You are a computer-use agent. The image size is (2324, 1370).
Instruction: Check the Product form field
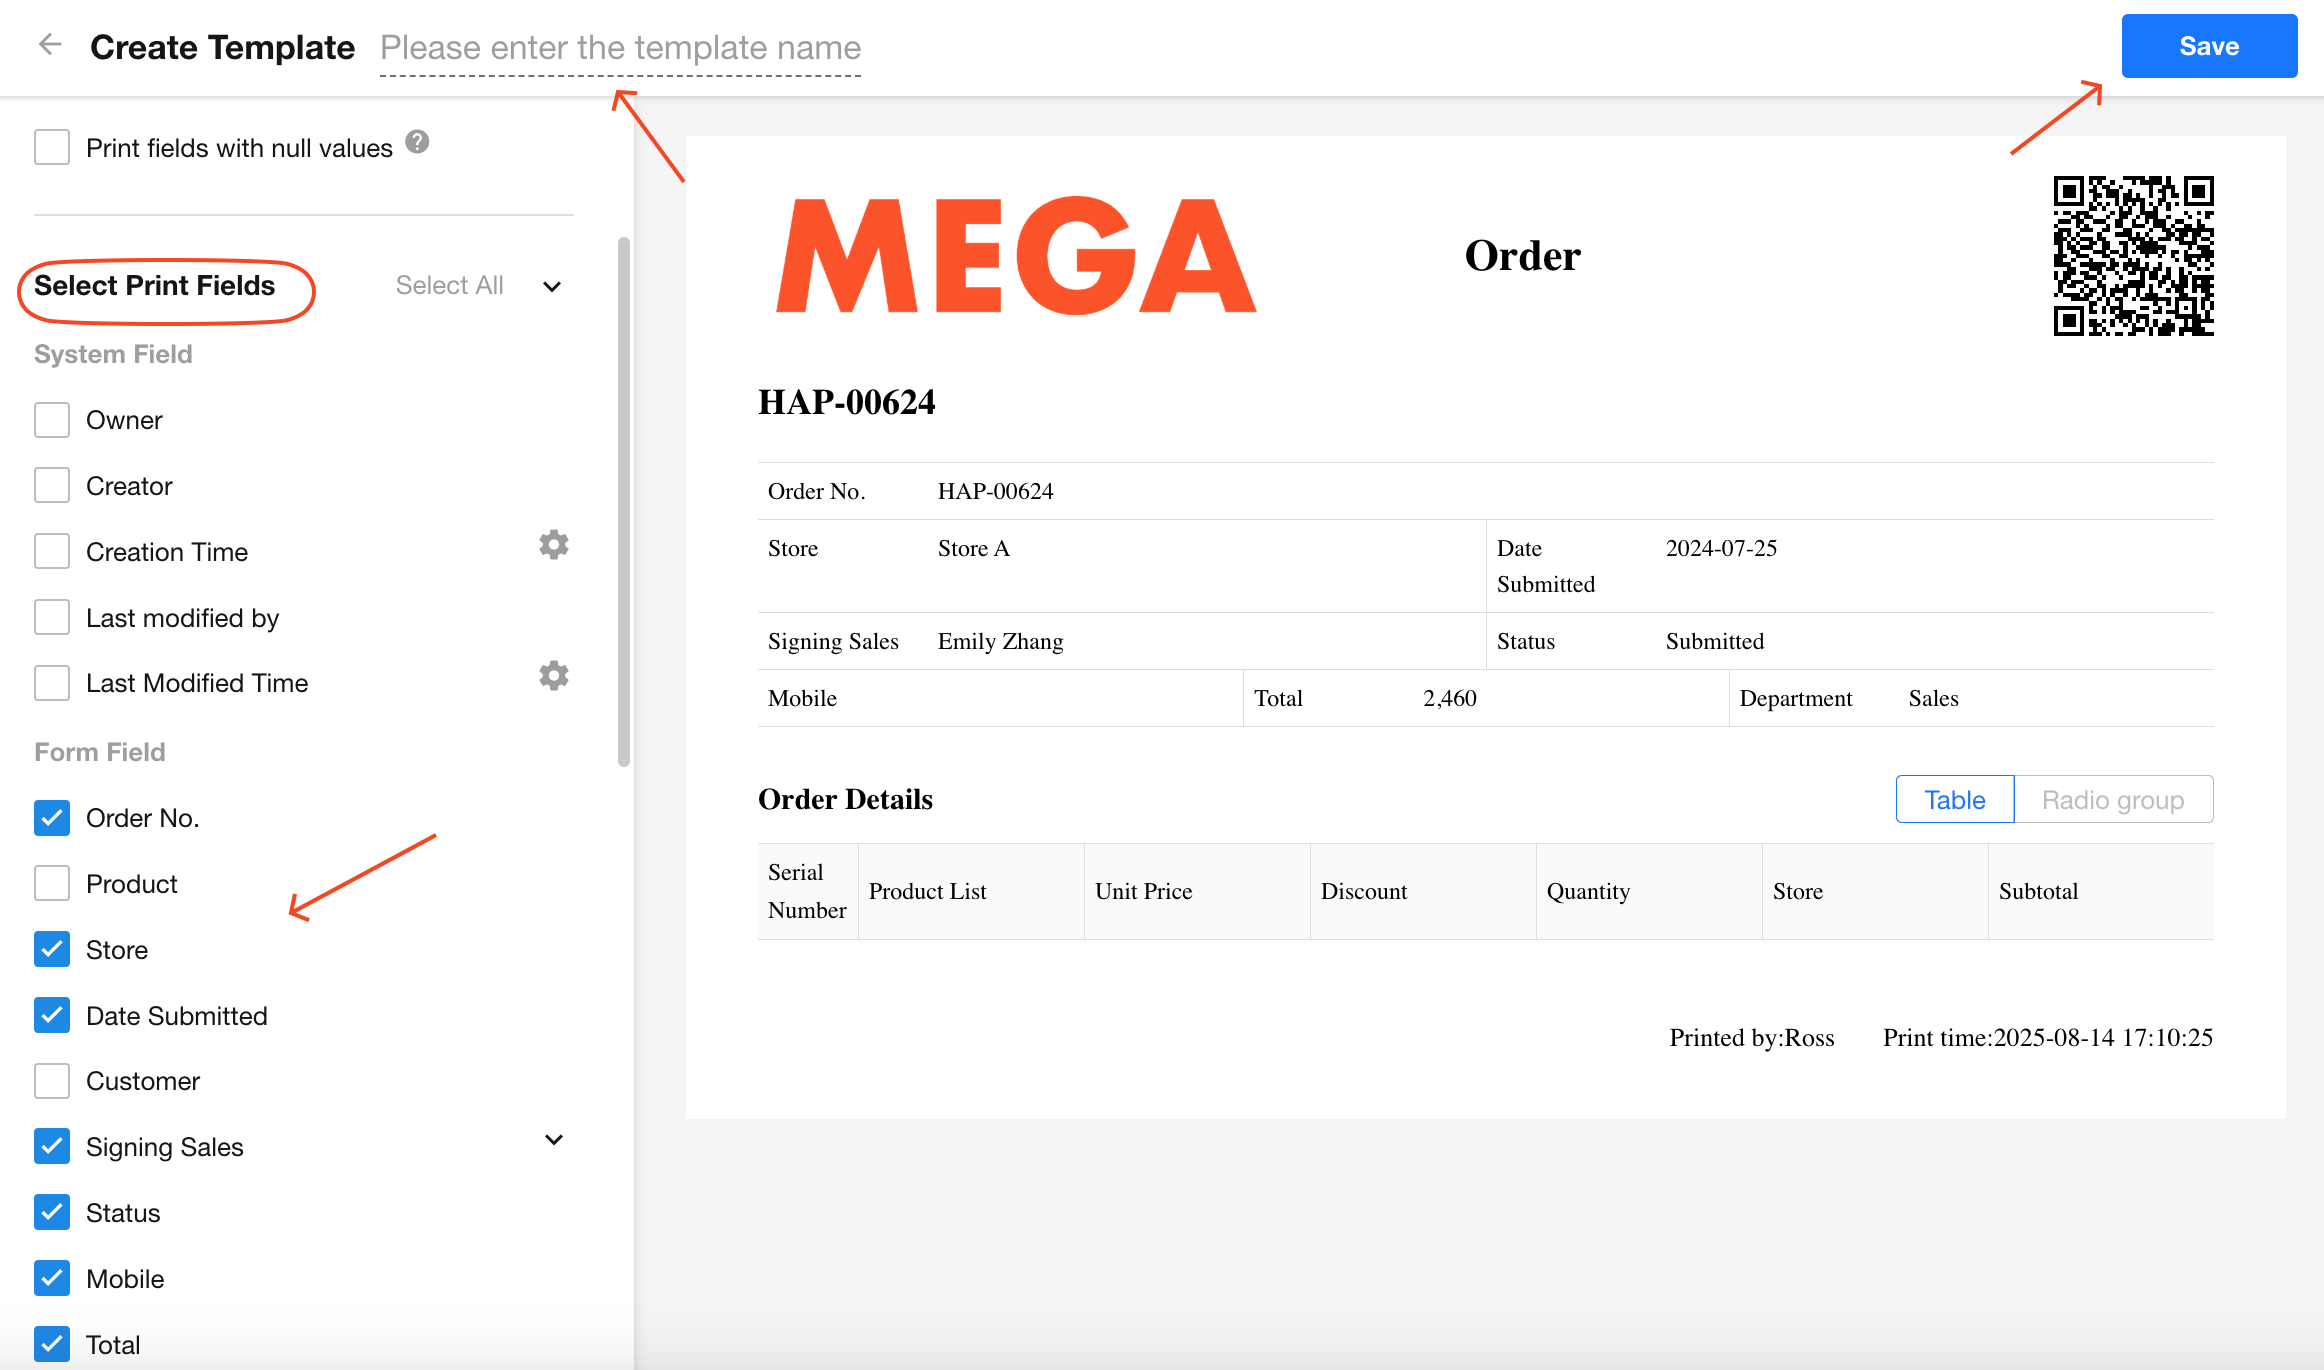(52, 884)
